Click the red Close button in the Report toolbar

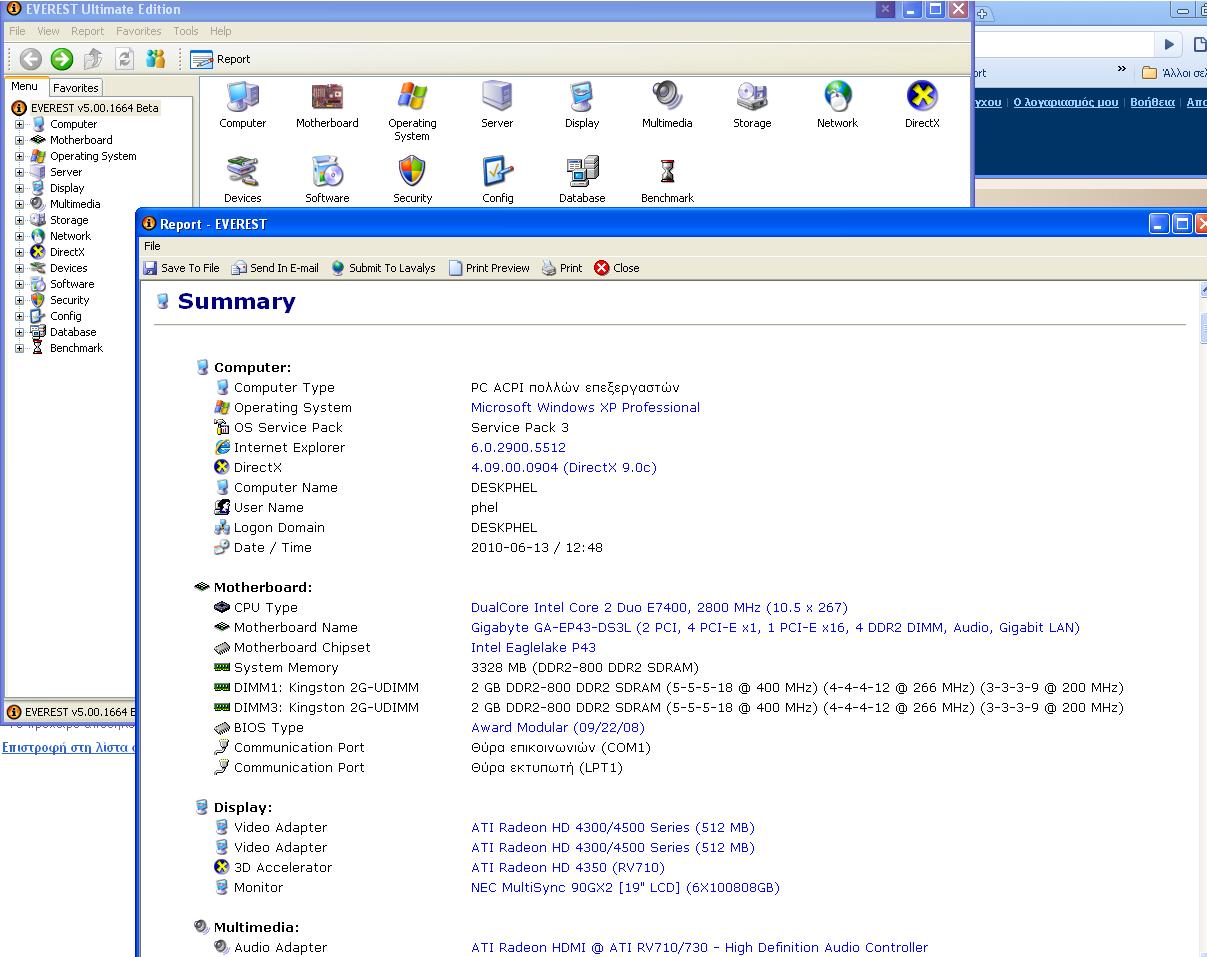[x=617, y=268]
